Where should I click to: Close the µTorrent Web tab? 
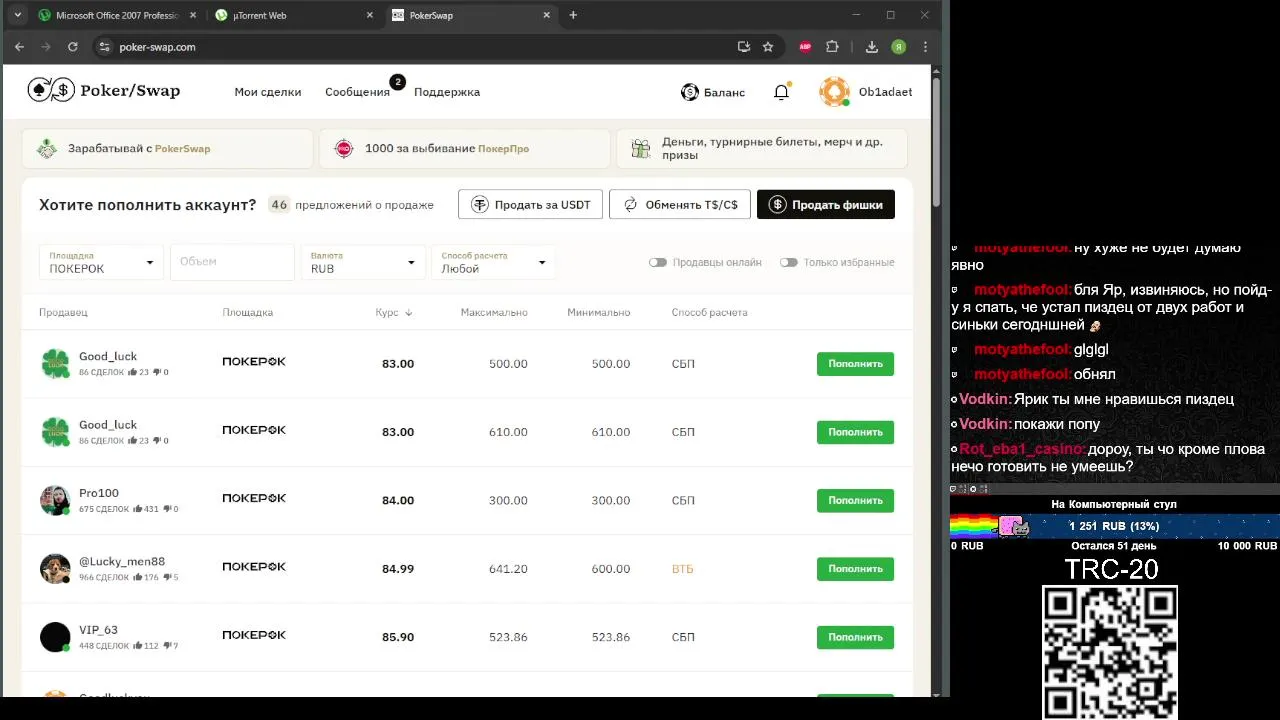pyautogui.click(x=370, y=15)
